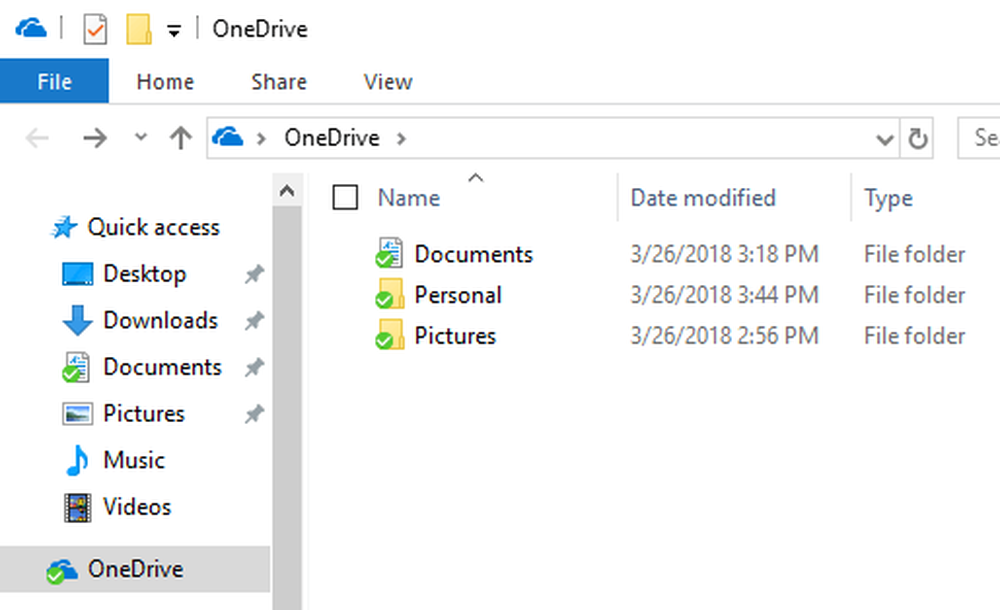
Task: Expand the chevron after OneDrive in address bar
Action: [401, 138]
